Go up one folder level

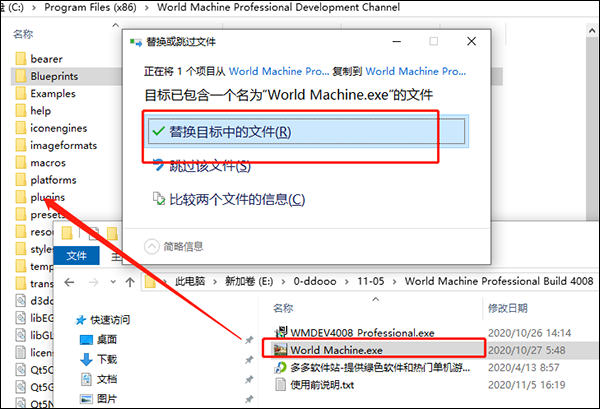click(x=130, y=282)
